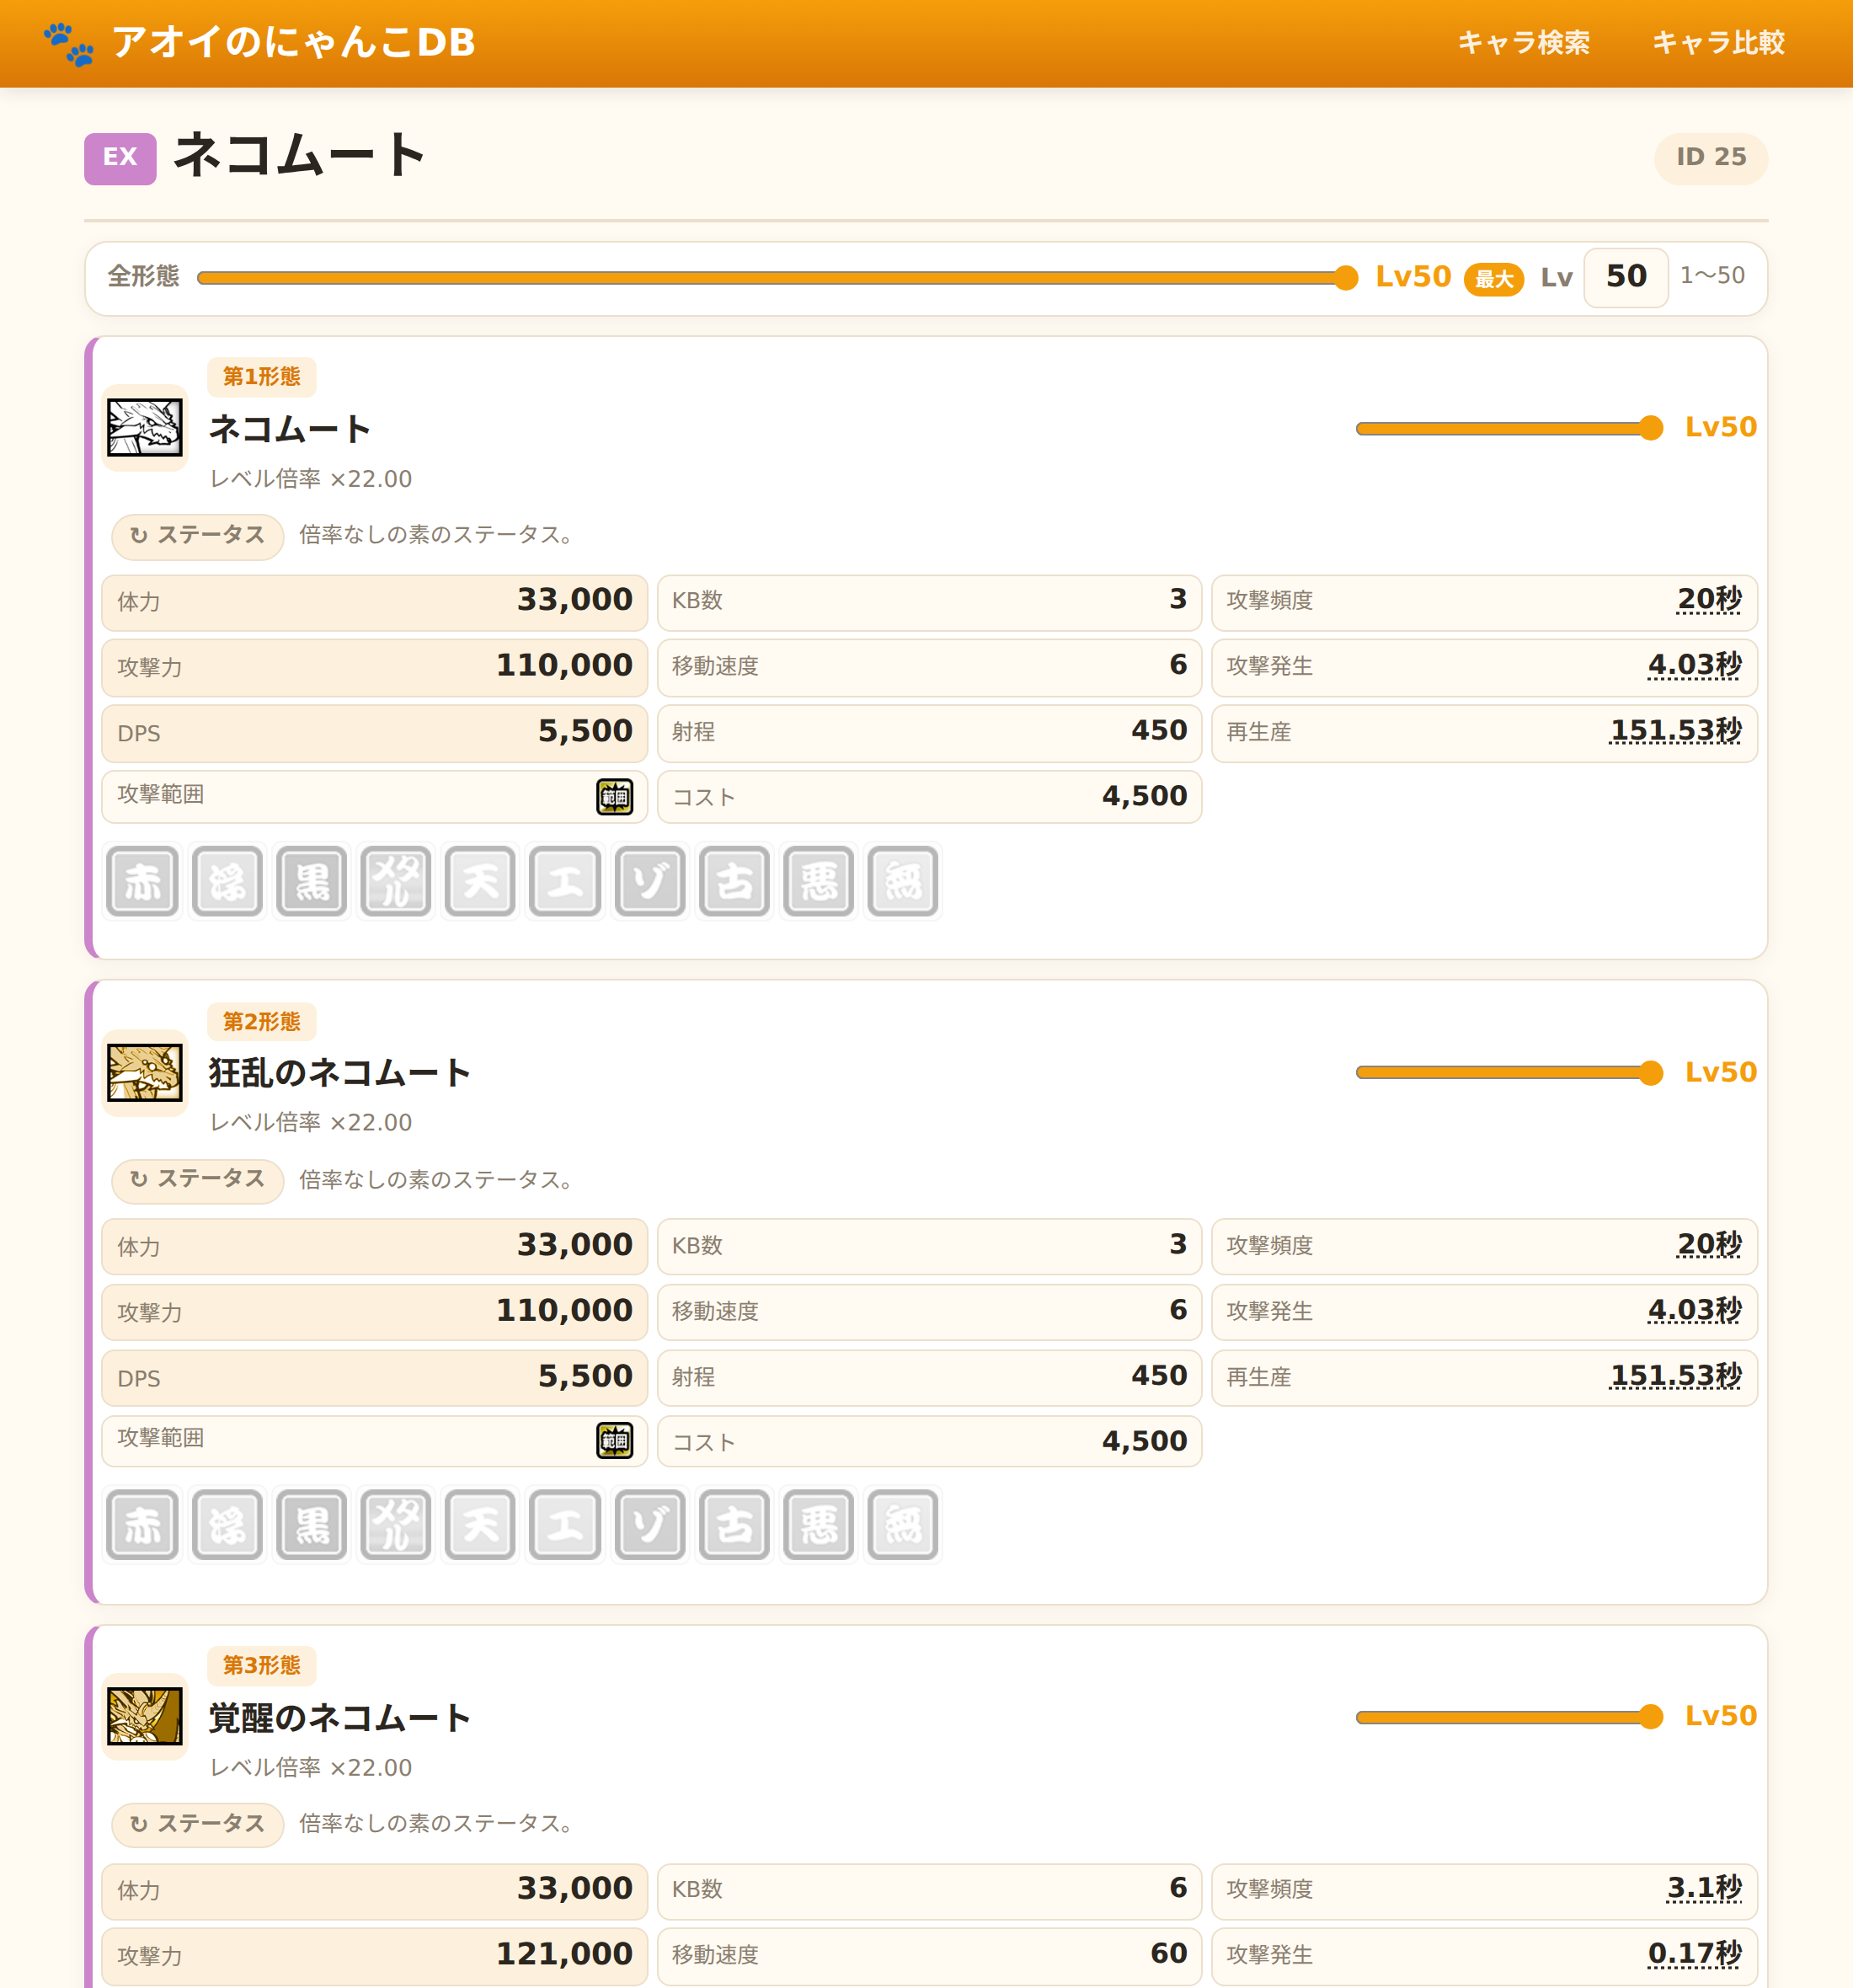Screen dimensions: 1853x1988
Task: Click the 攻撃範囲 area-attack icon for 第1形態
Action: (615, 797)
